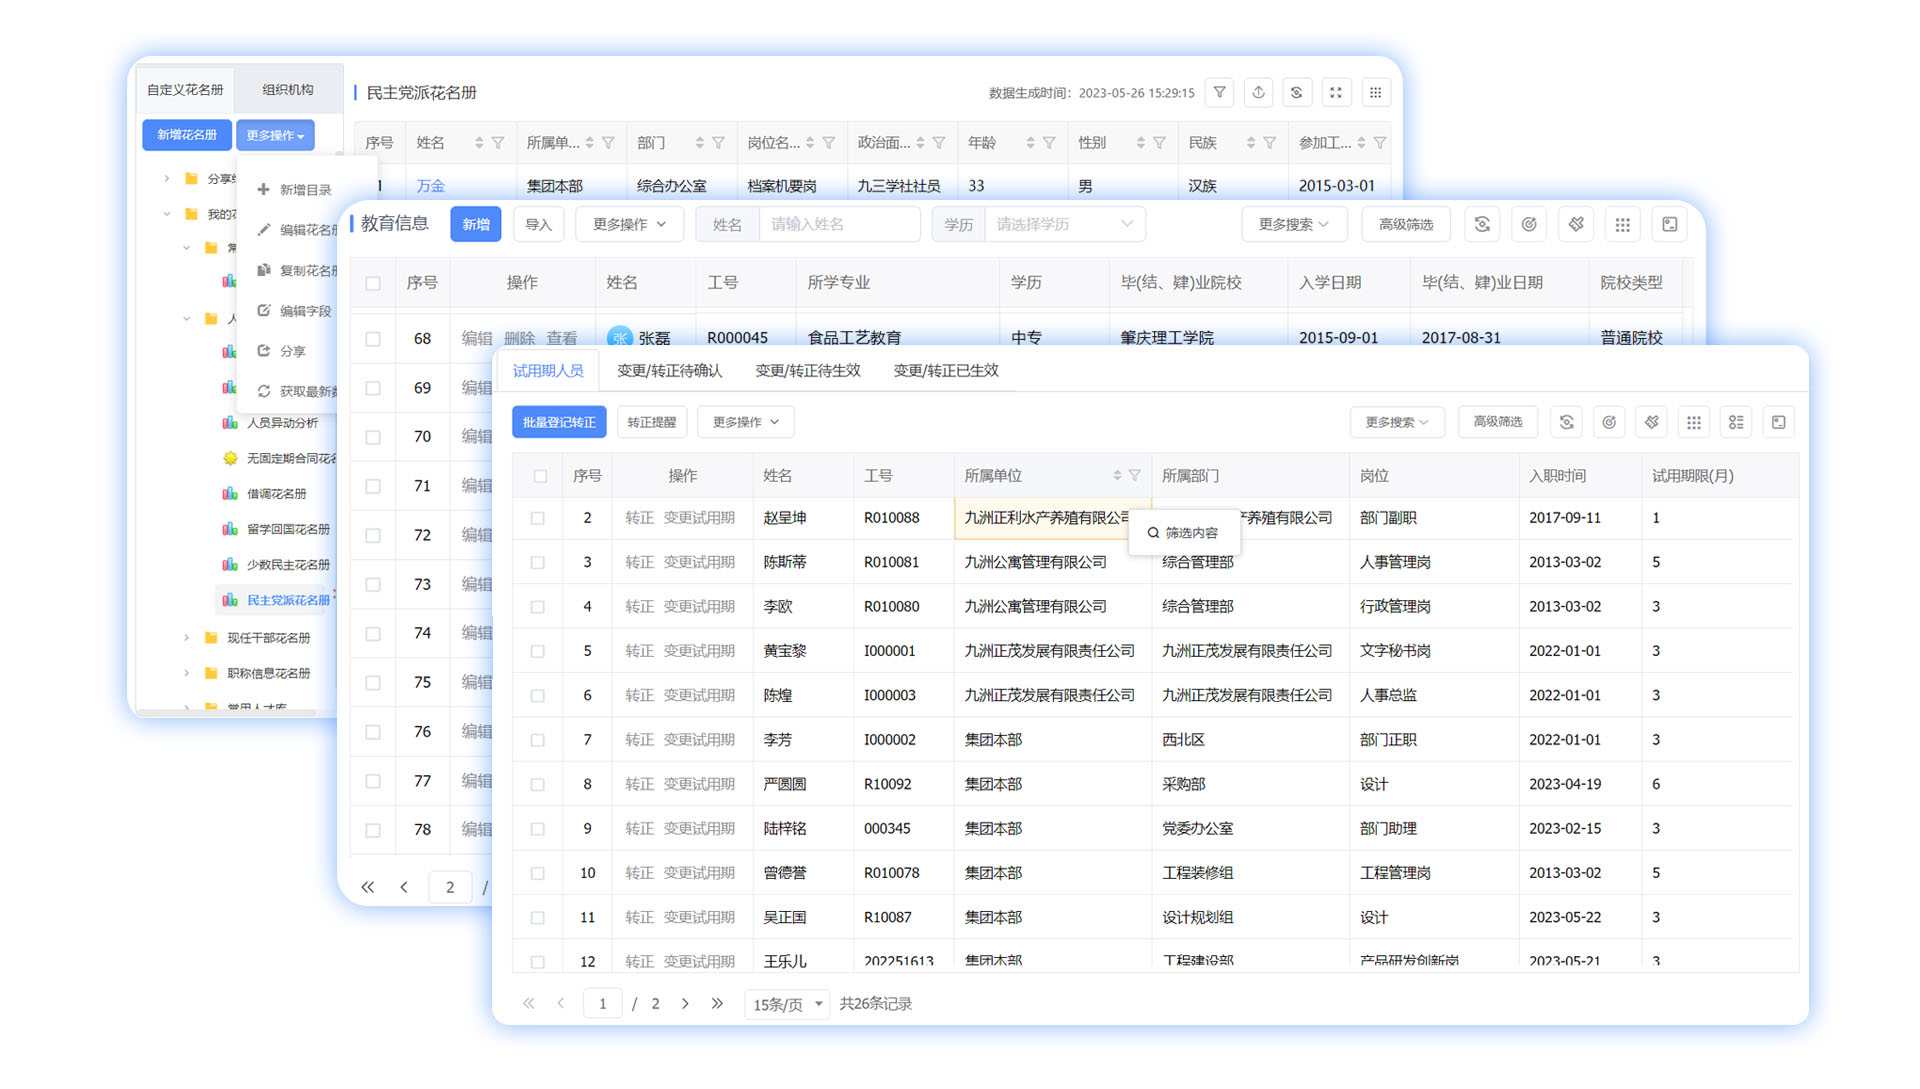Click grid column settings icon in roster toolbar
Image resolution: width=1920 pixels, height=1089 pixels.
[x=1375, y=93]
